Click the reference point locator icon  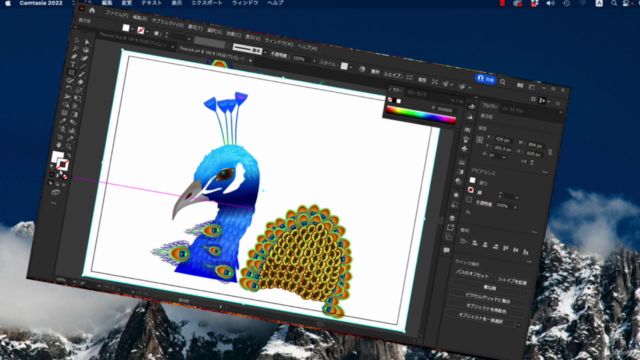[x=480, y=140]
